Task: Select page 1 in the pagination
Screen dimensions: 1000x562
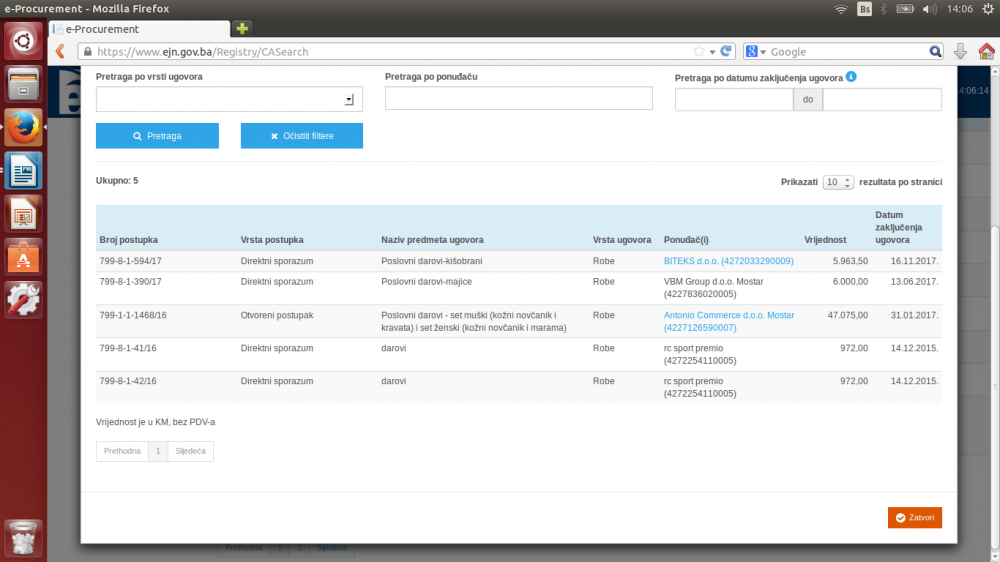Action: click(x=158, y=451)
